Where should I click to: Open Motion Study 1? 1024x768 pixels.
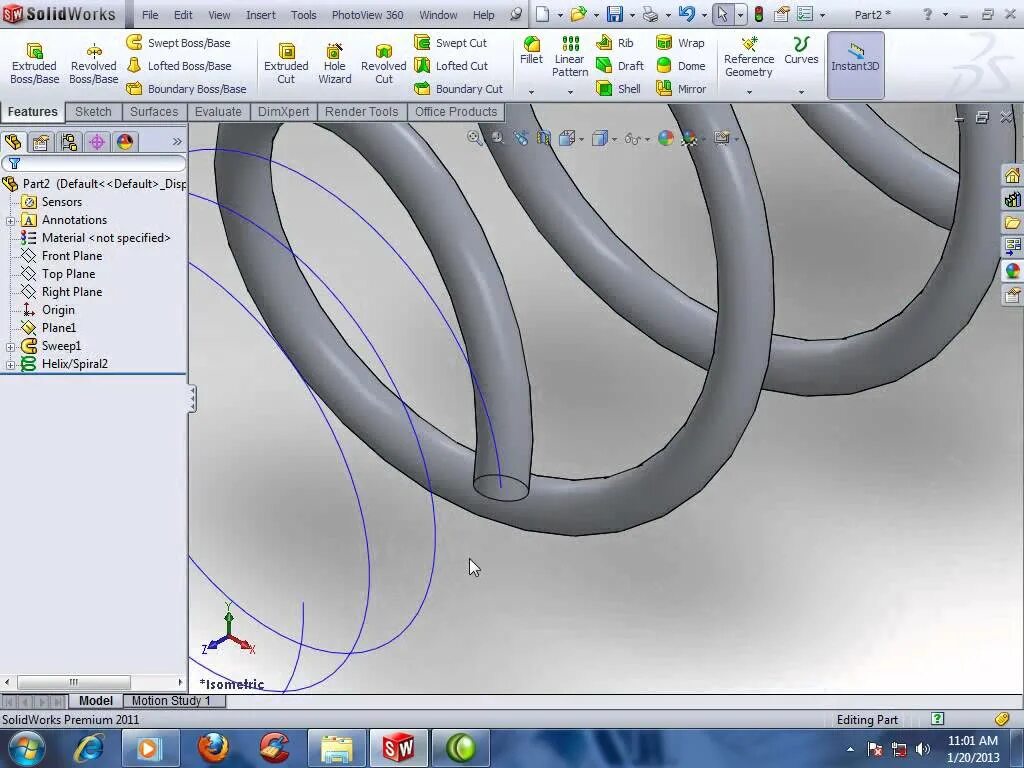tap(173, 700)
